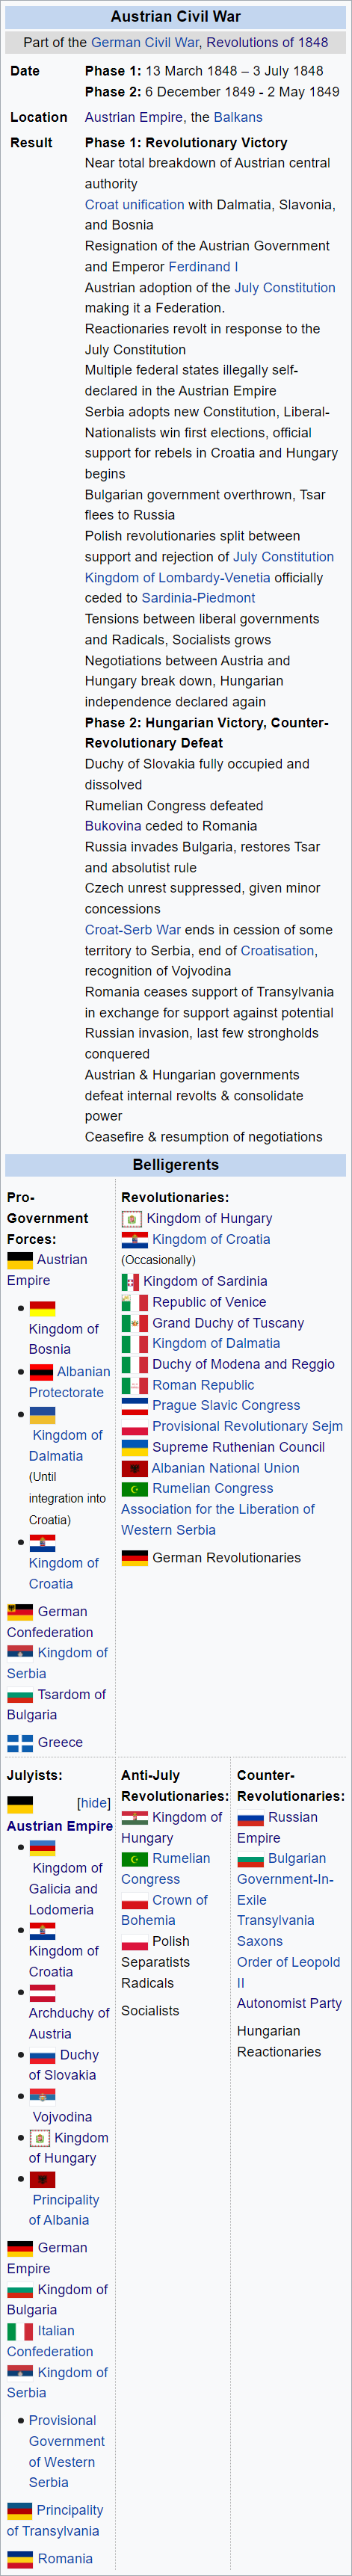The image size is (352, 2576).
Task: Follow the Balkans location link
Action: point(238,117)
